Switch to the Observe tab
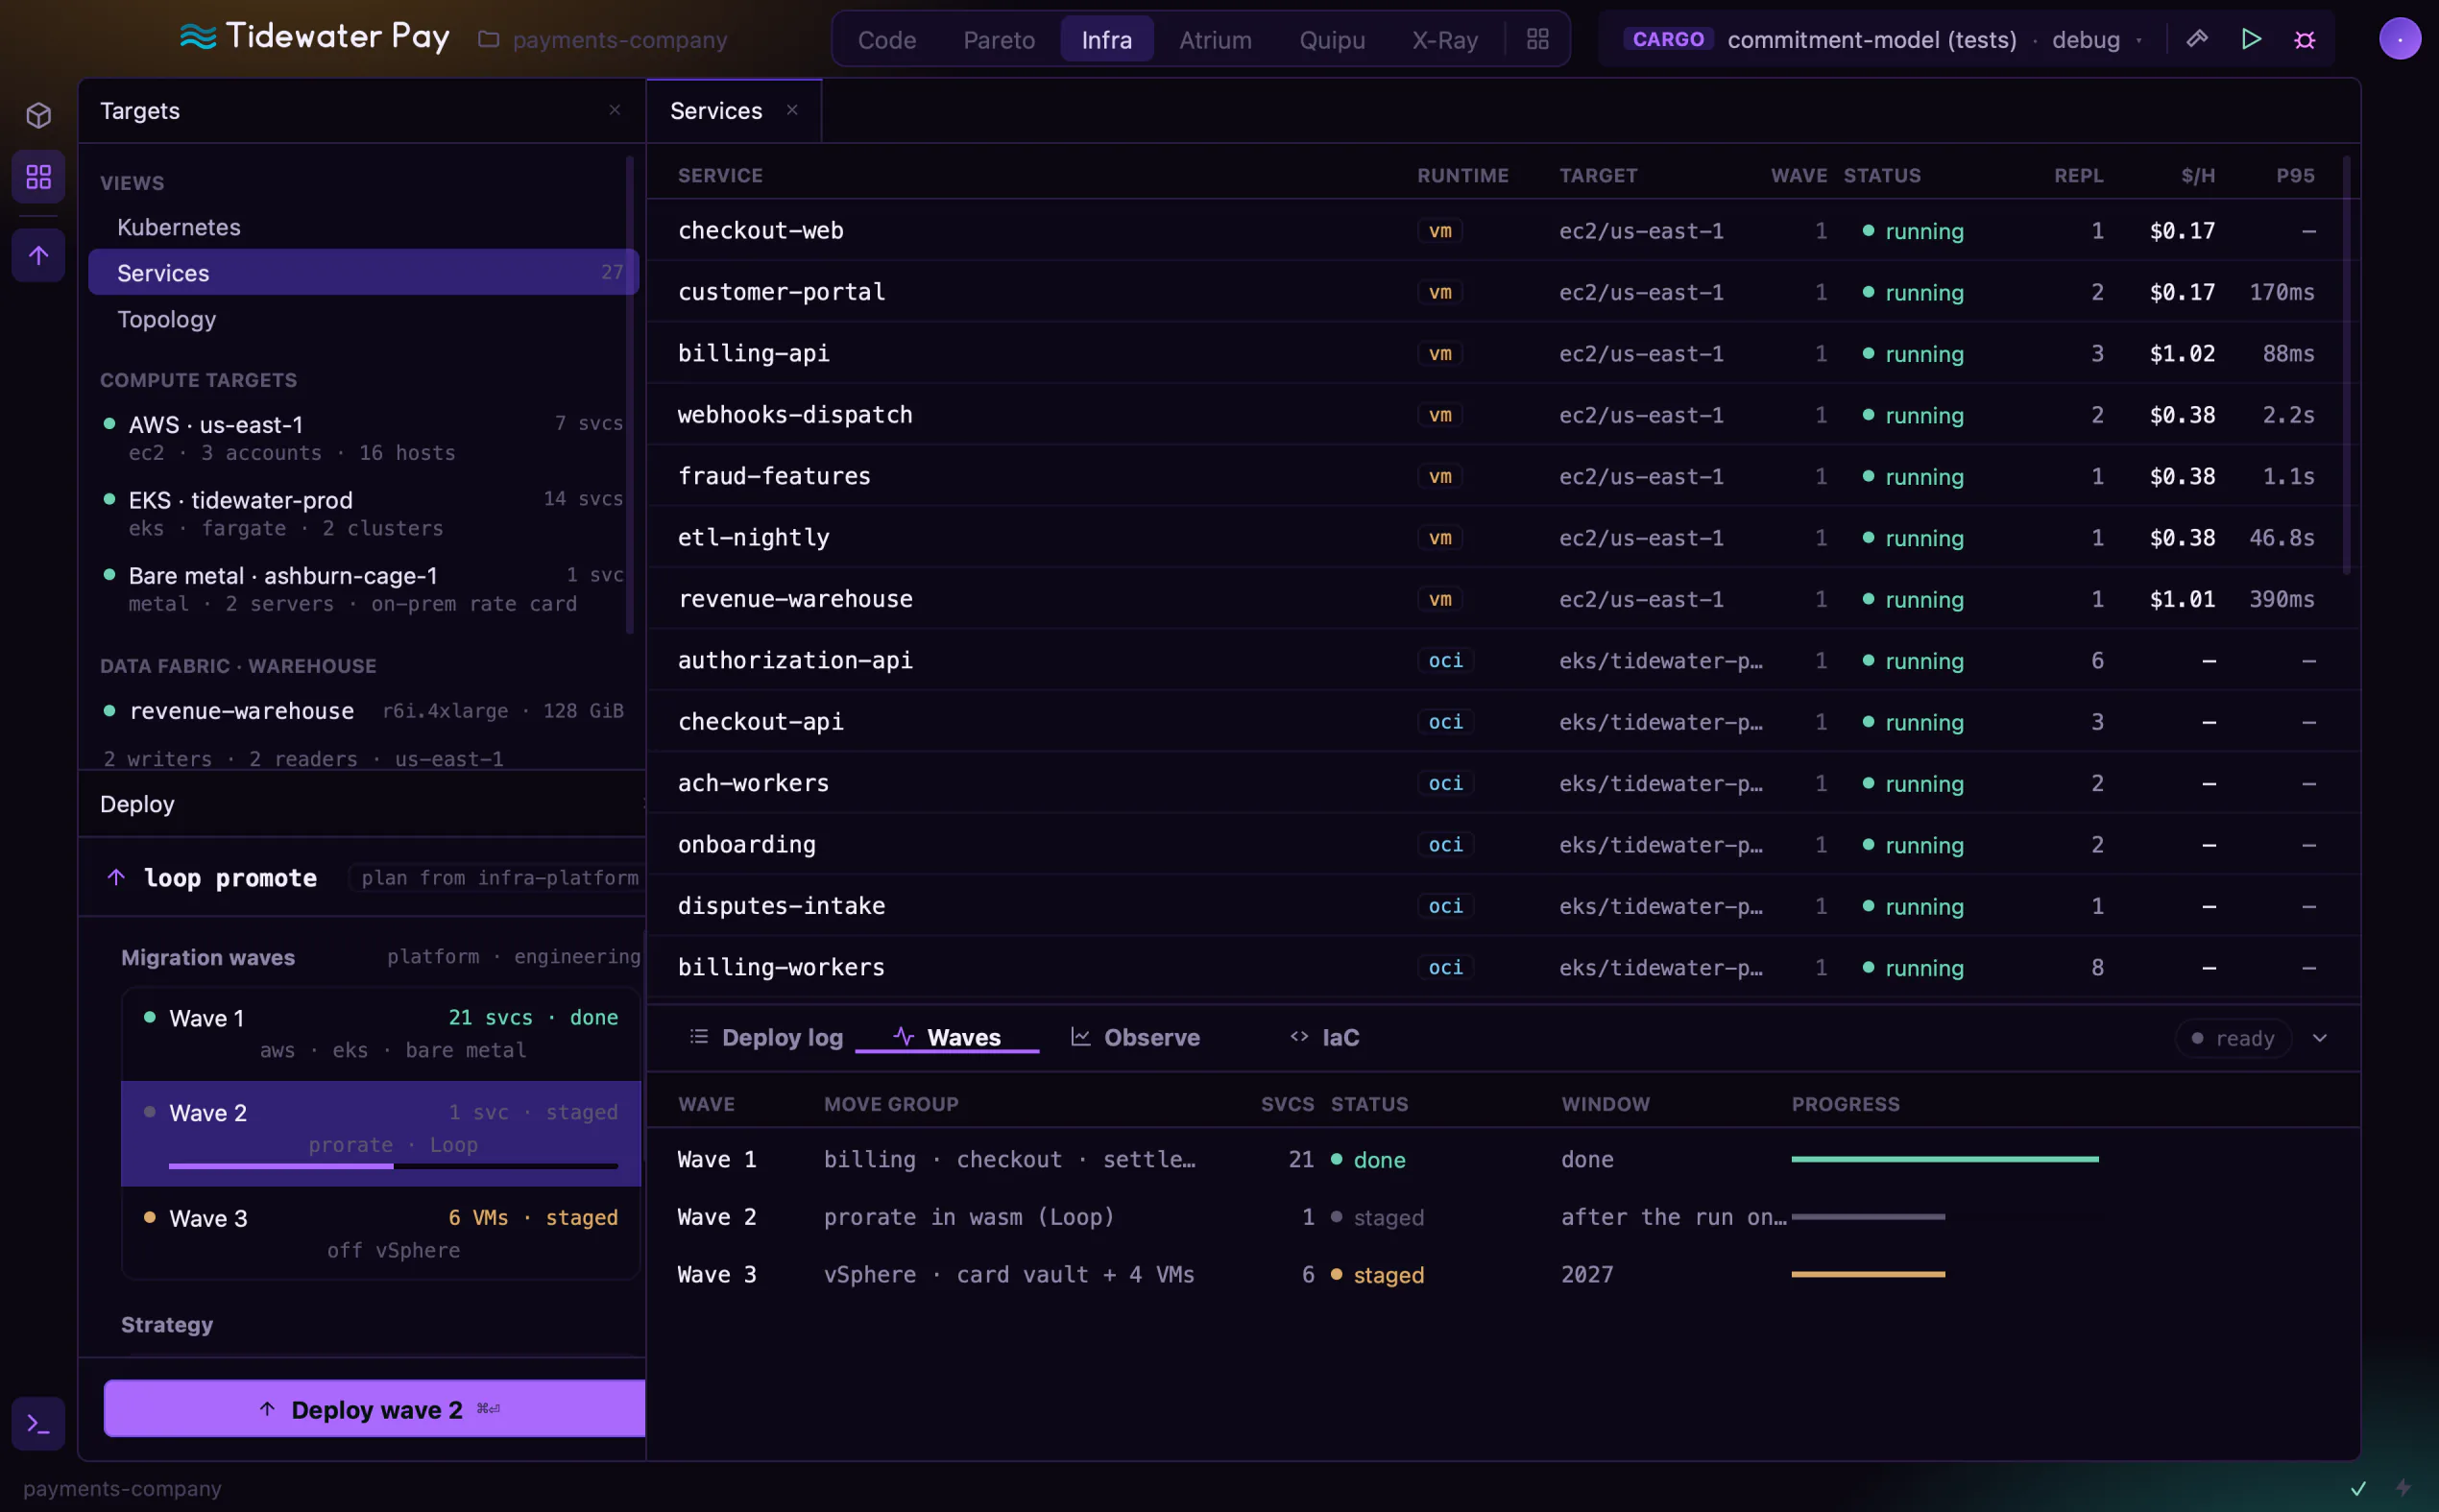2439x1512 pixels. point(1135,1037)
